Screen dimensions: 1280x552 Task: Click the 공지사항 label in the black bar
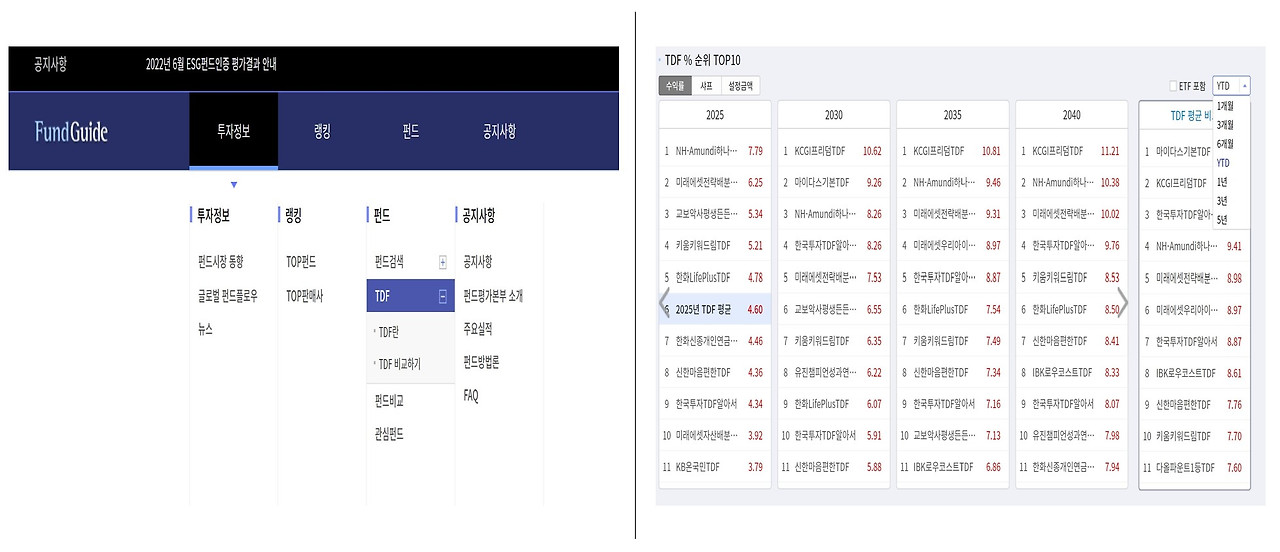(49, 65)
